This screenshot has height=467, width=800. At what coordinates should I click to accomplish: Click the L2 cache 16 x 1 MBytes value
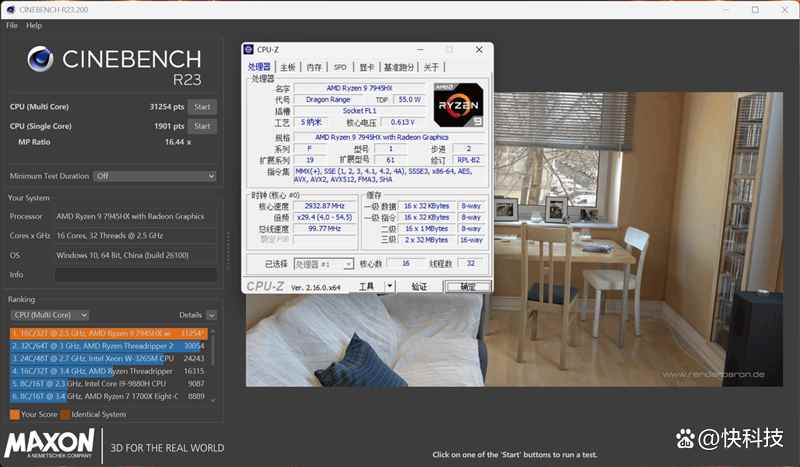[427, 229]
